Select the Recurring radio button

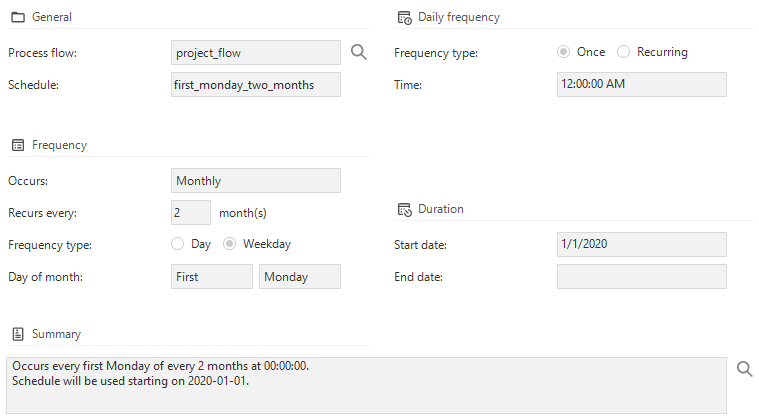pyautogui.click(x=624, y=52)
